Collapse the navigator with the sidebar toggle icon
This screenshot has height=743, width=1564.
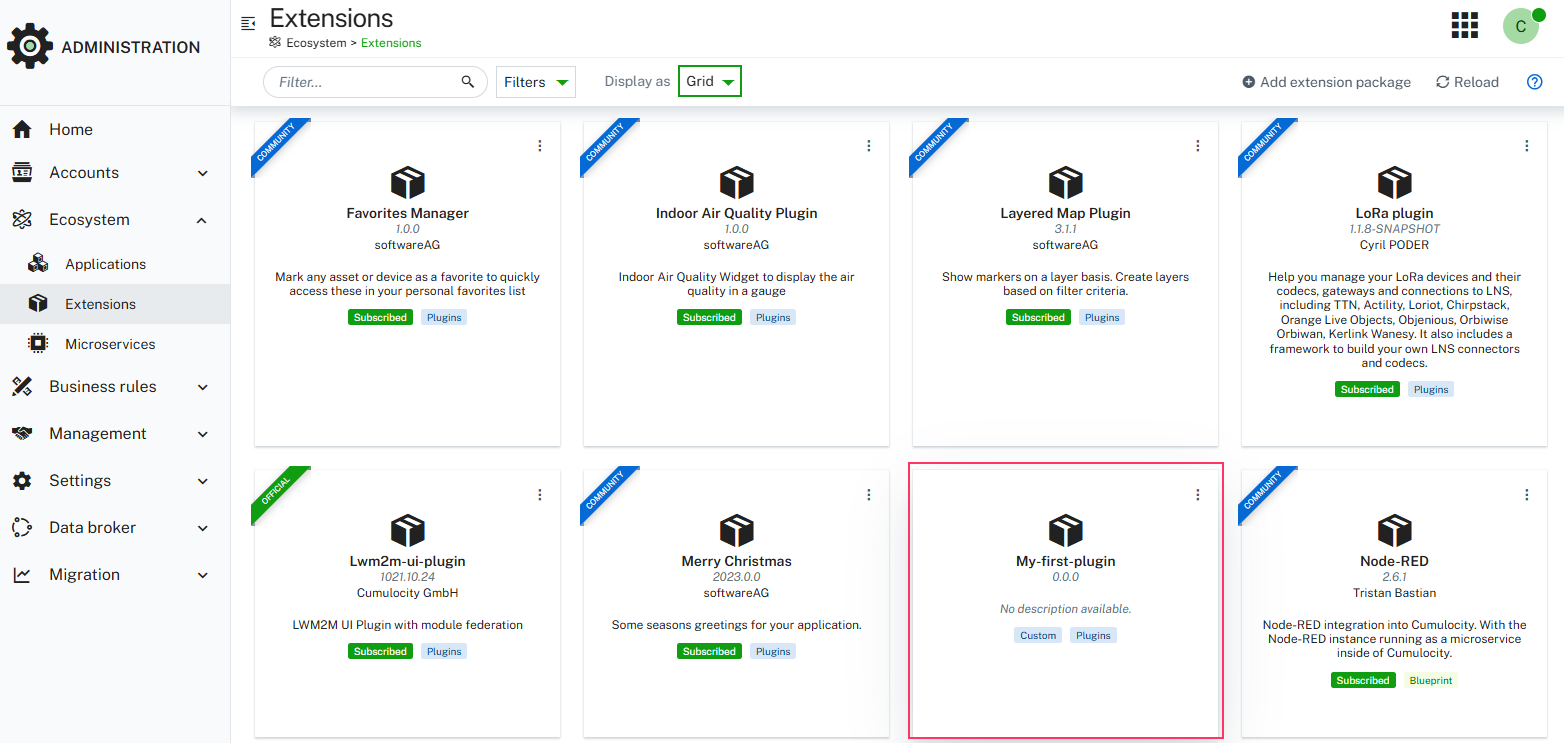(249, 23)
